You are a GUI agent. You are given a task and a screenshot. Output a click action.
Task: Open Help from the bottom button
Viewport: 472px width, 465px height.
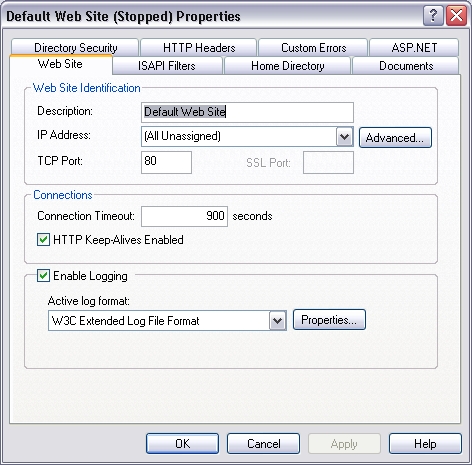click(425, 444)
